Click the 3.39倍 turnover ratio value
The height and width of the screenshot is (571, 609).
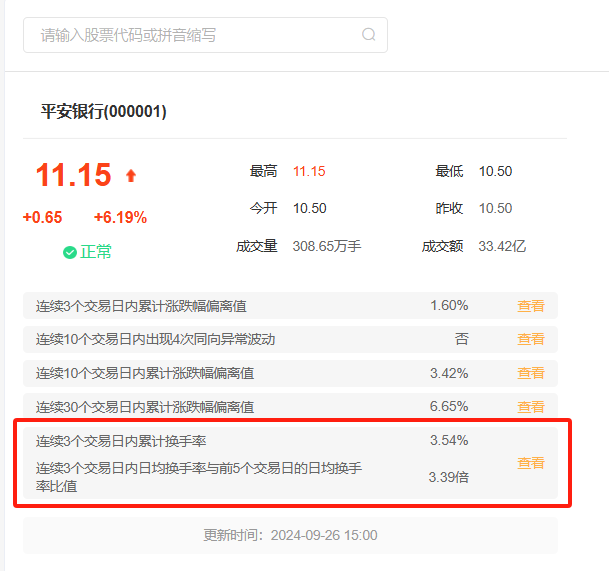click(x=449, y=477)
